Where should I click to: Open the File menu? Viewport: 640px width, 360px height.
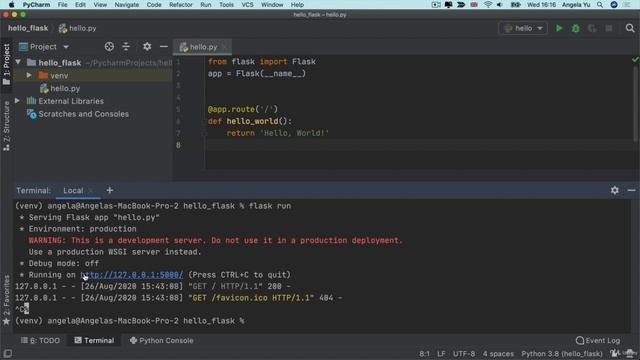[62, 4]
